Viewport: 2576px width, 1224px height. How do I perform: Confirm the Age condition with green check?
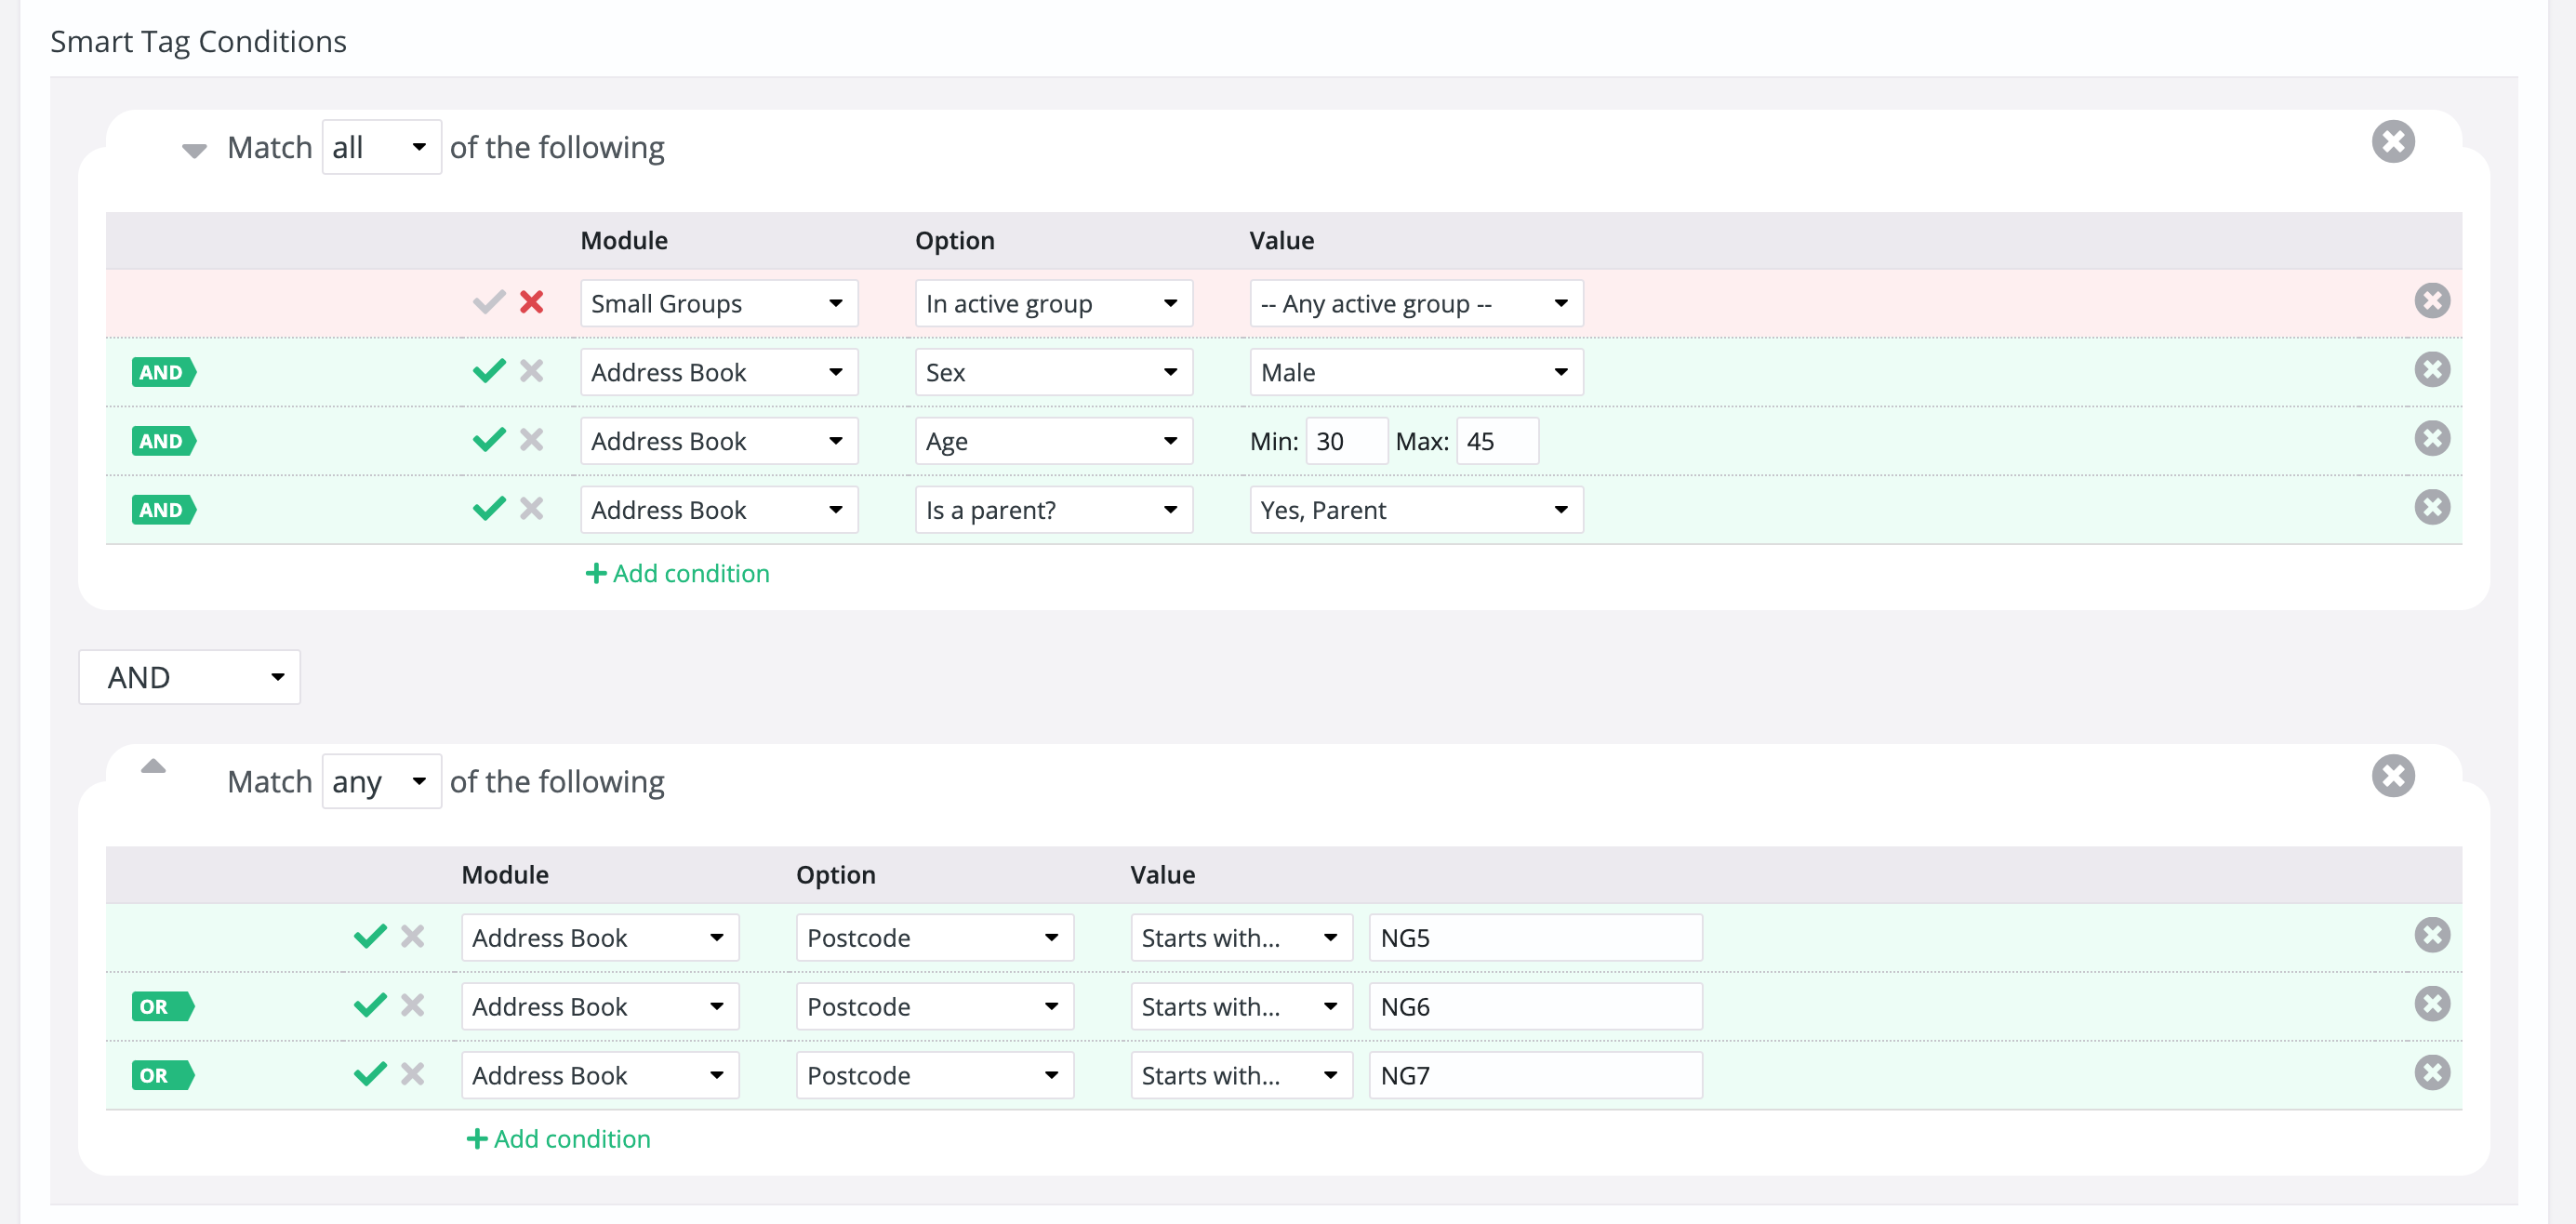[489, 438]
